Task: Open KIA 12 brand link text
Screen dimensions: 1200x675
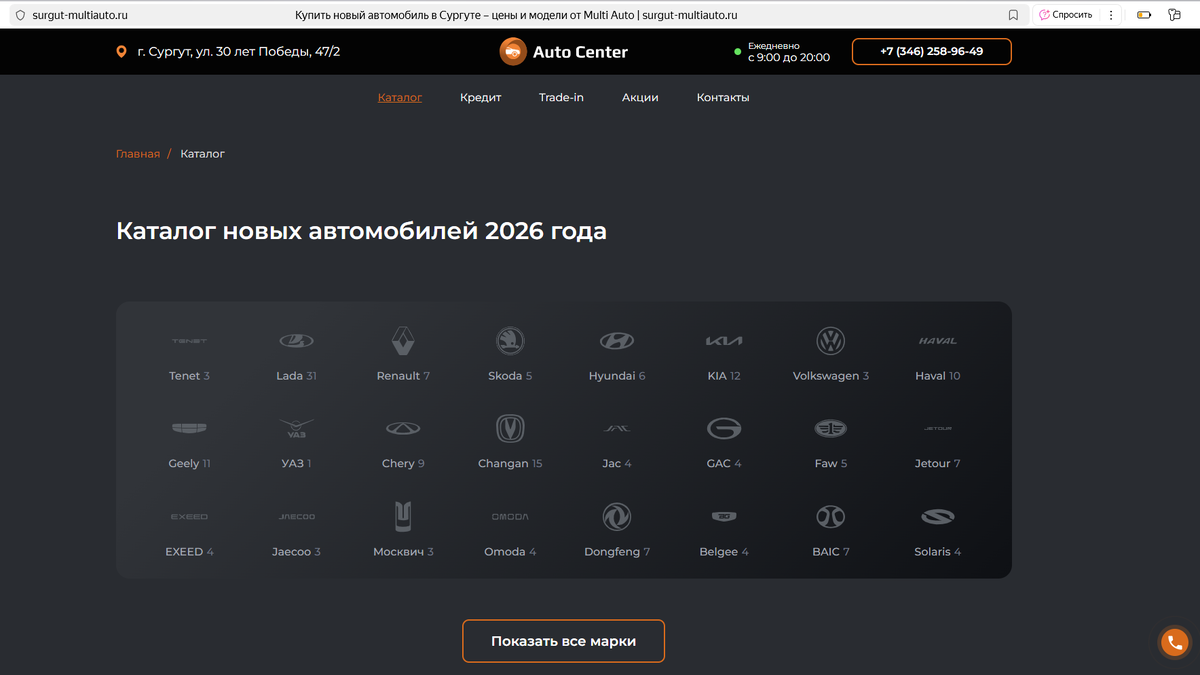Action: point(724,376)
